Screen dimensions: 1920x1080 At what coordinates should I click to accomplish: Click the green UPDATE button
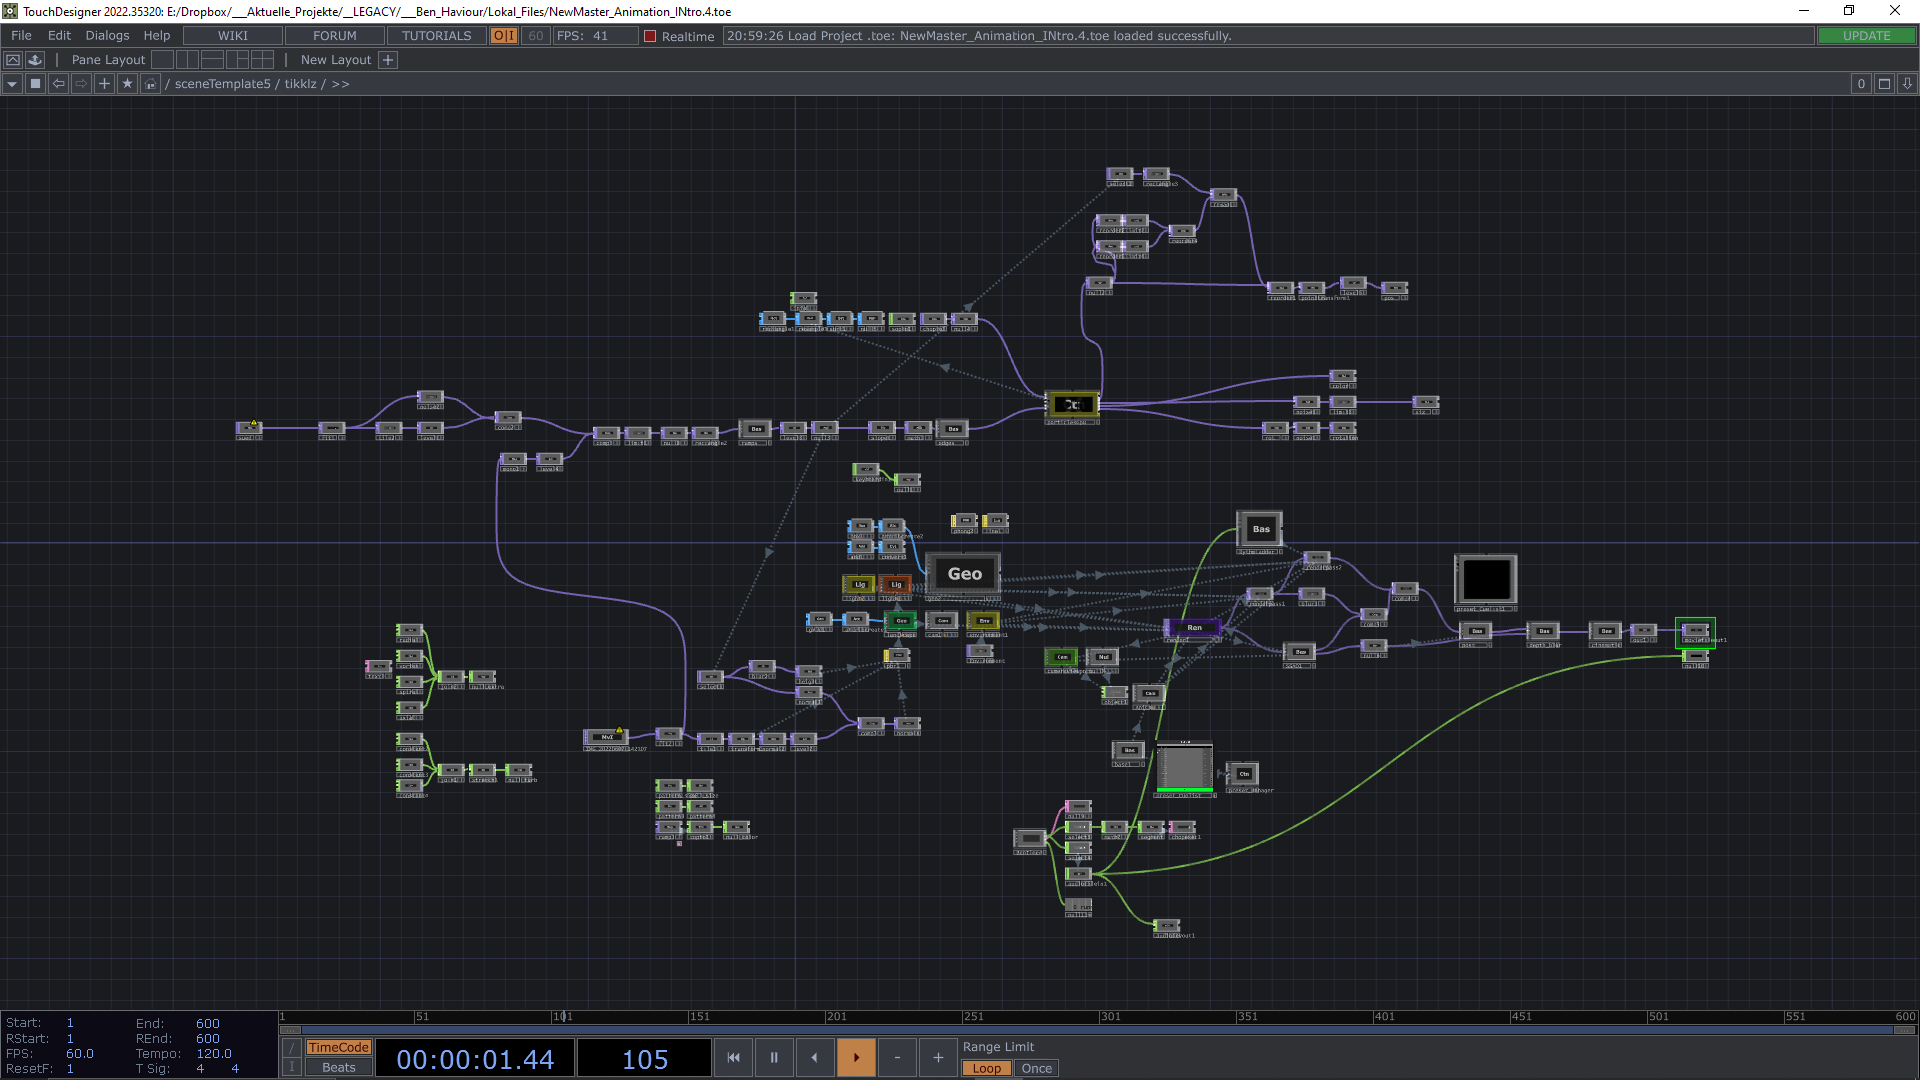(x=1866, y=35)
